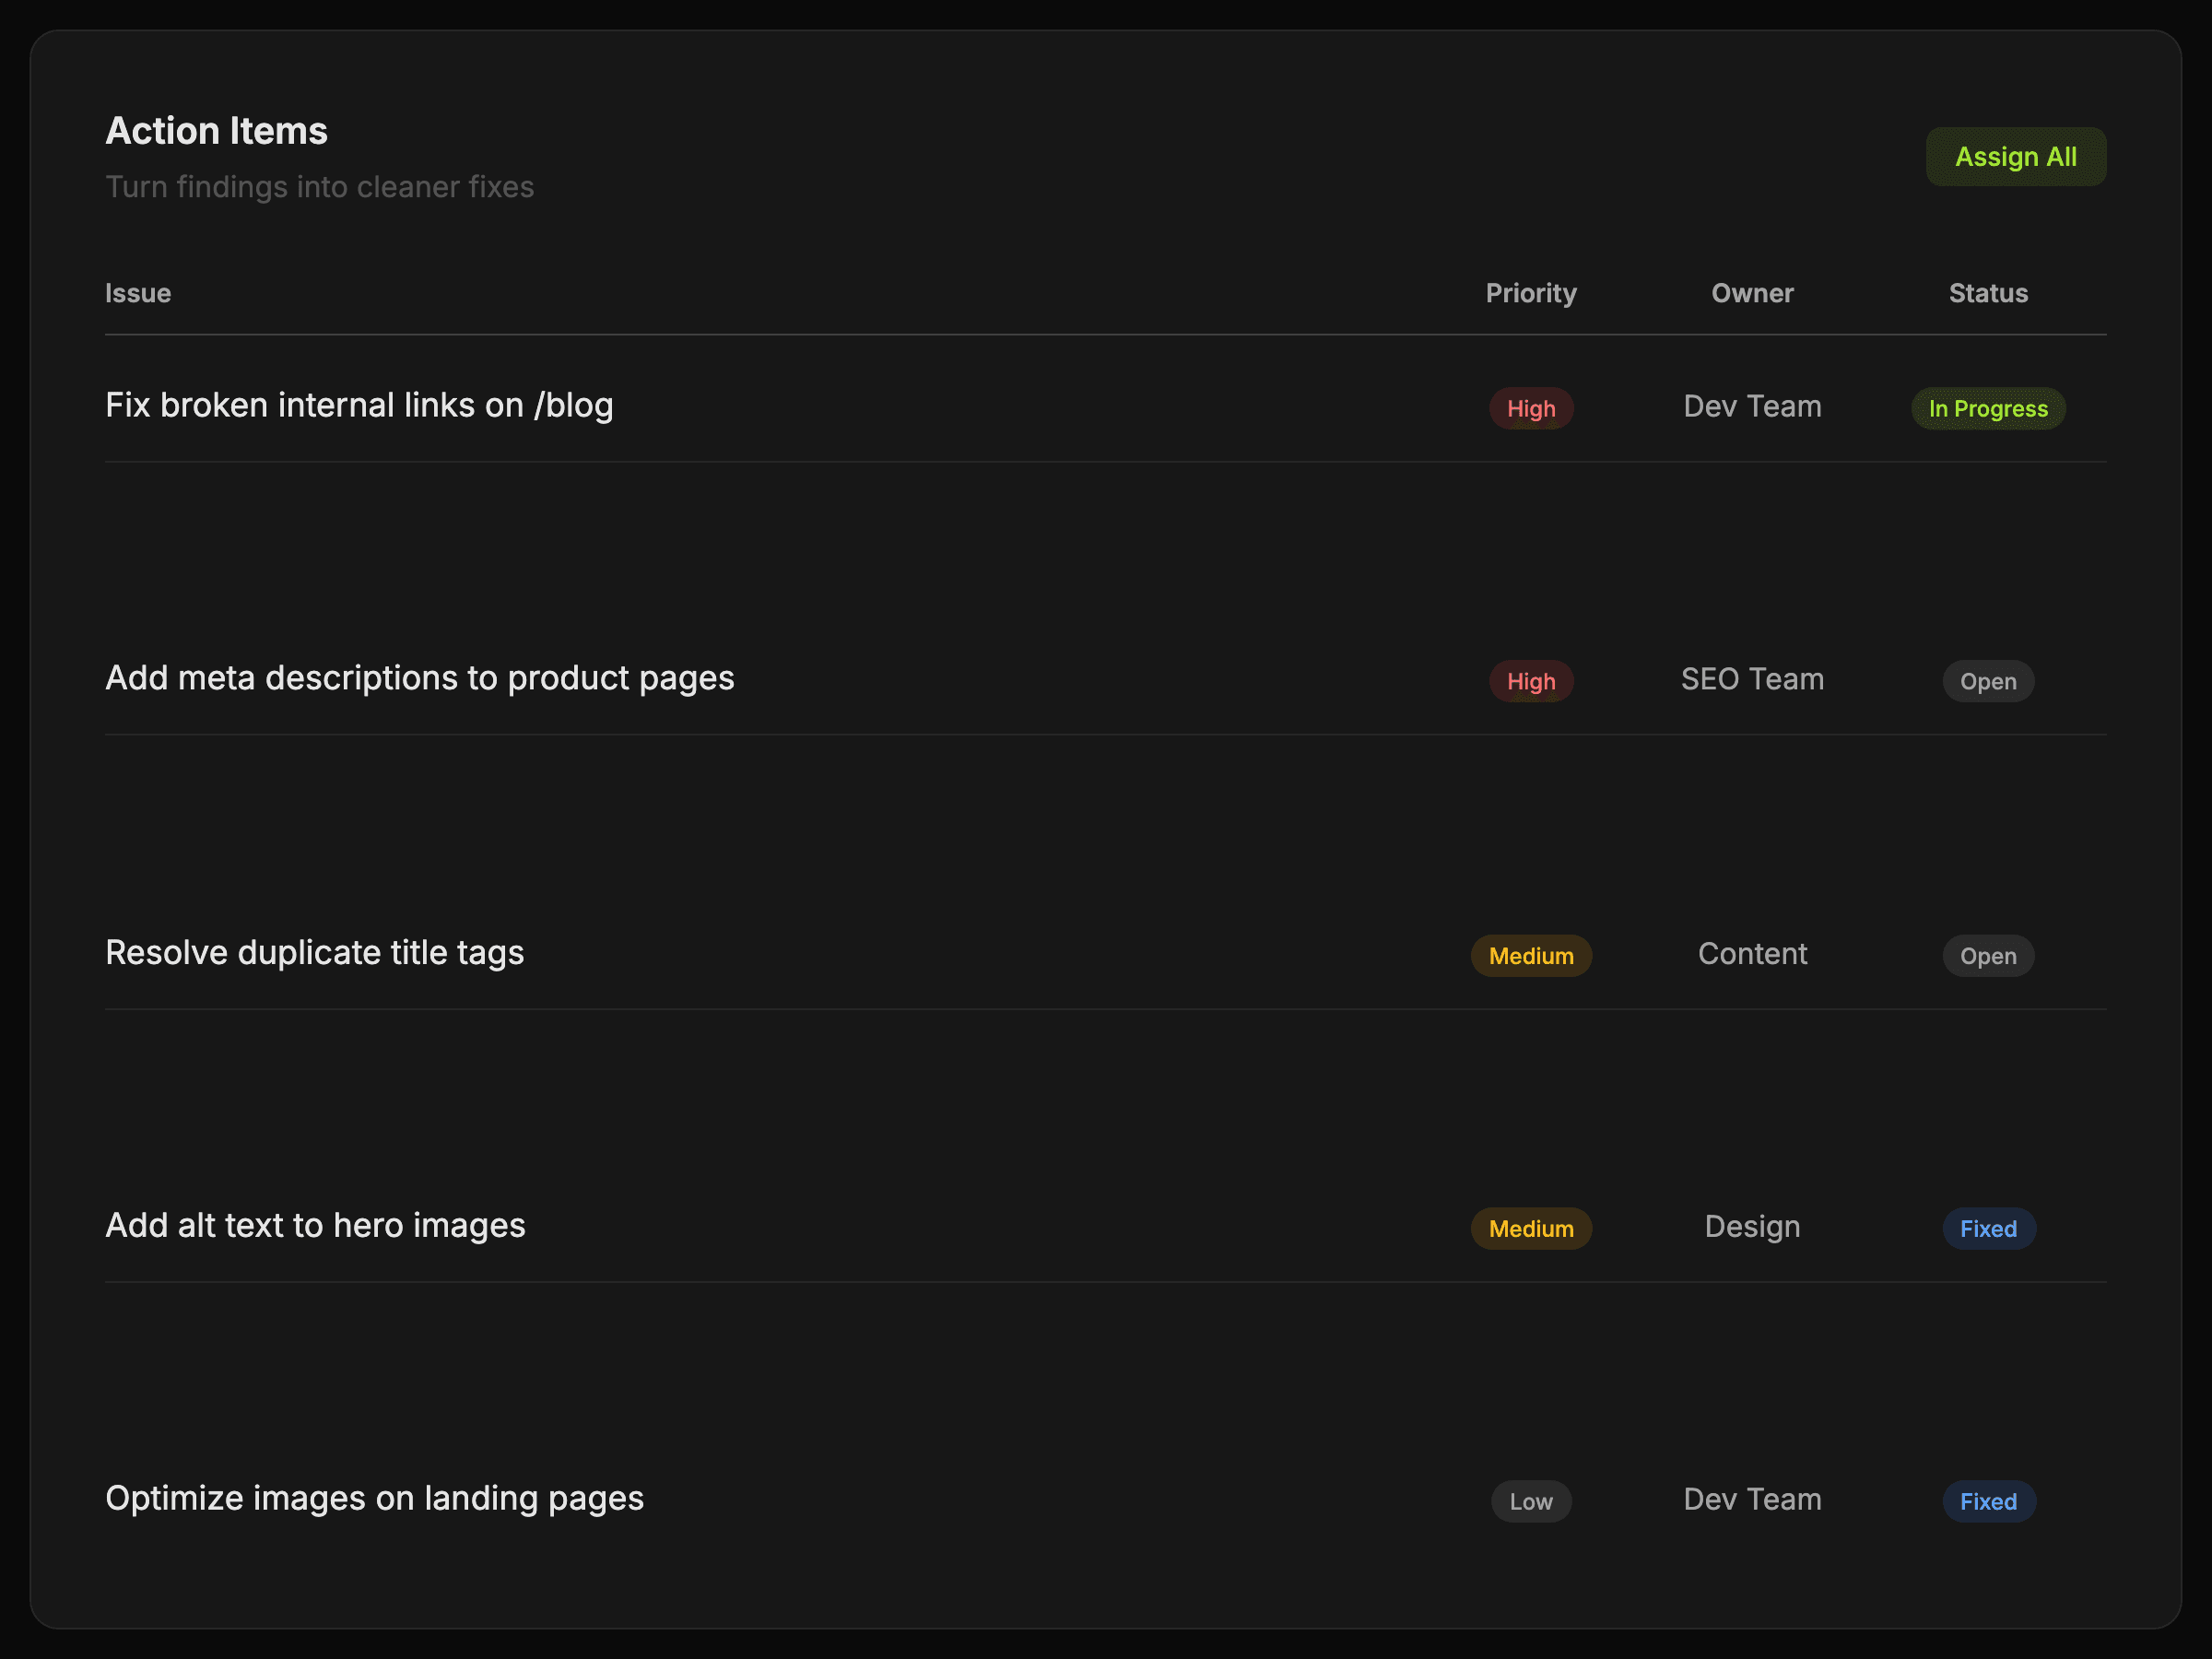The height and width of the screenshot is (1659, 2212).
Task: Click the Owner column header
Action: coord(1752,293)
